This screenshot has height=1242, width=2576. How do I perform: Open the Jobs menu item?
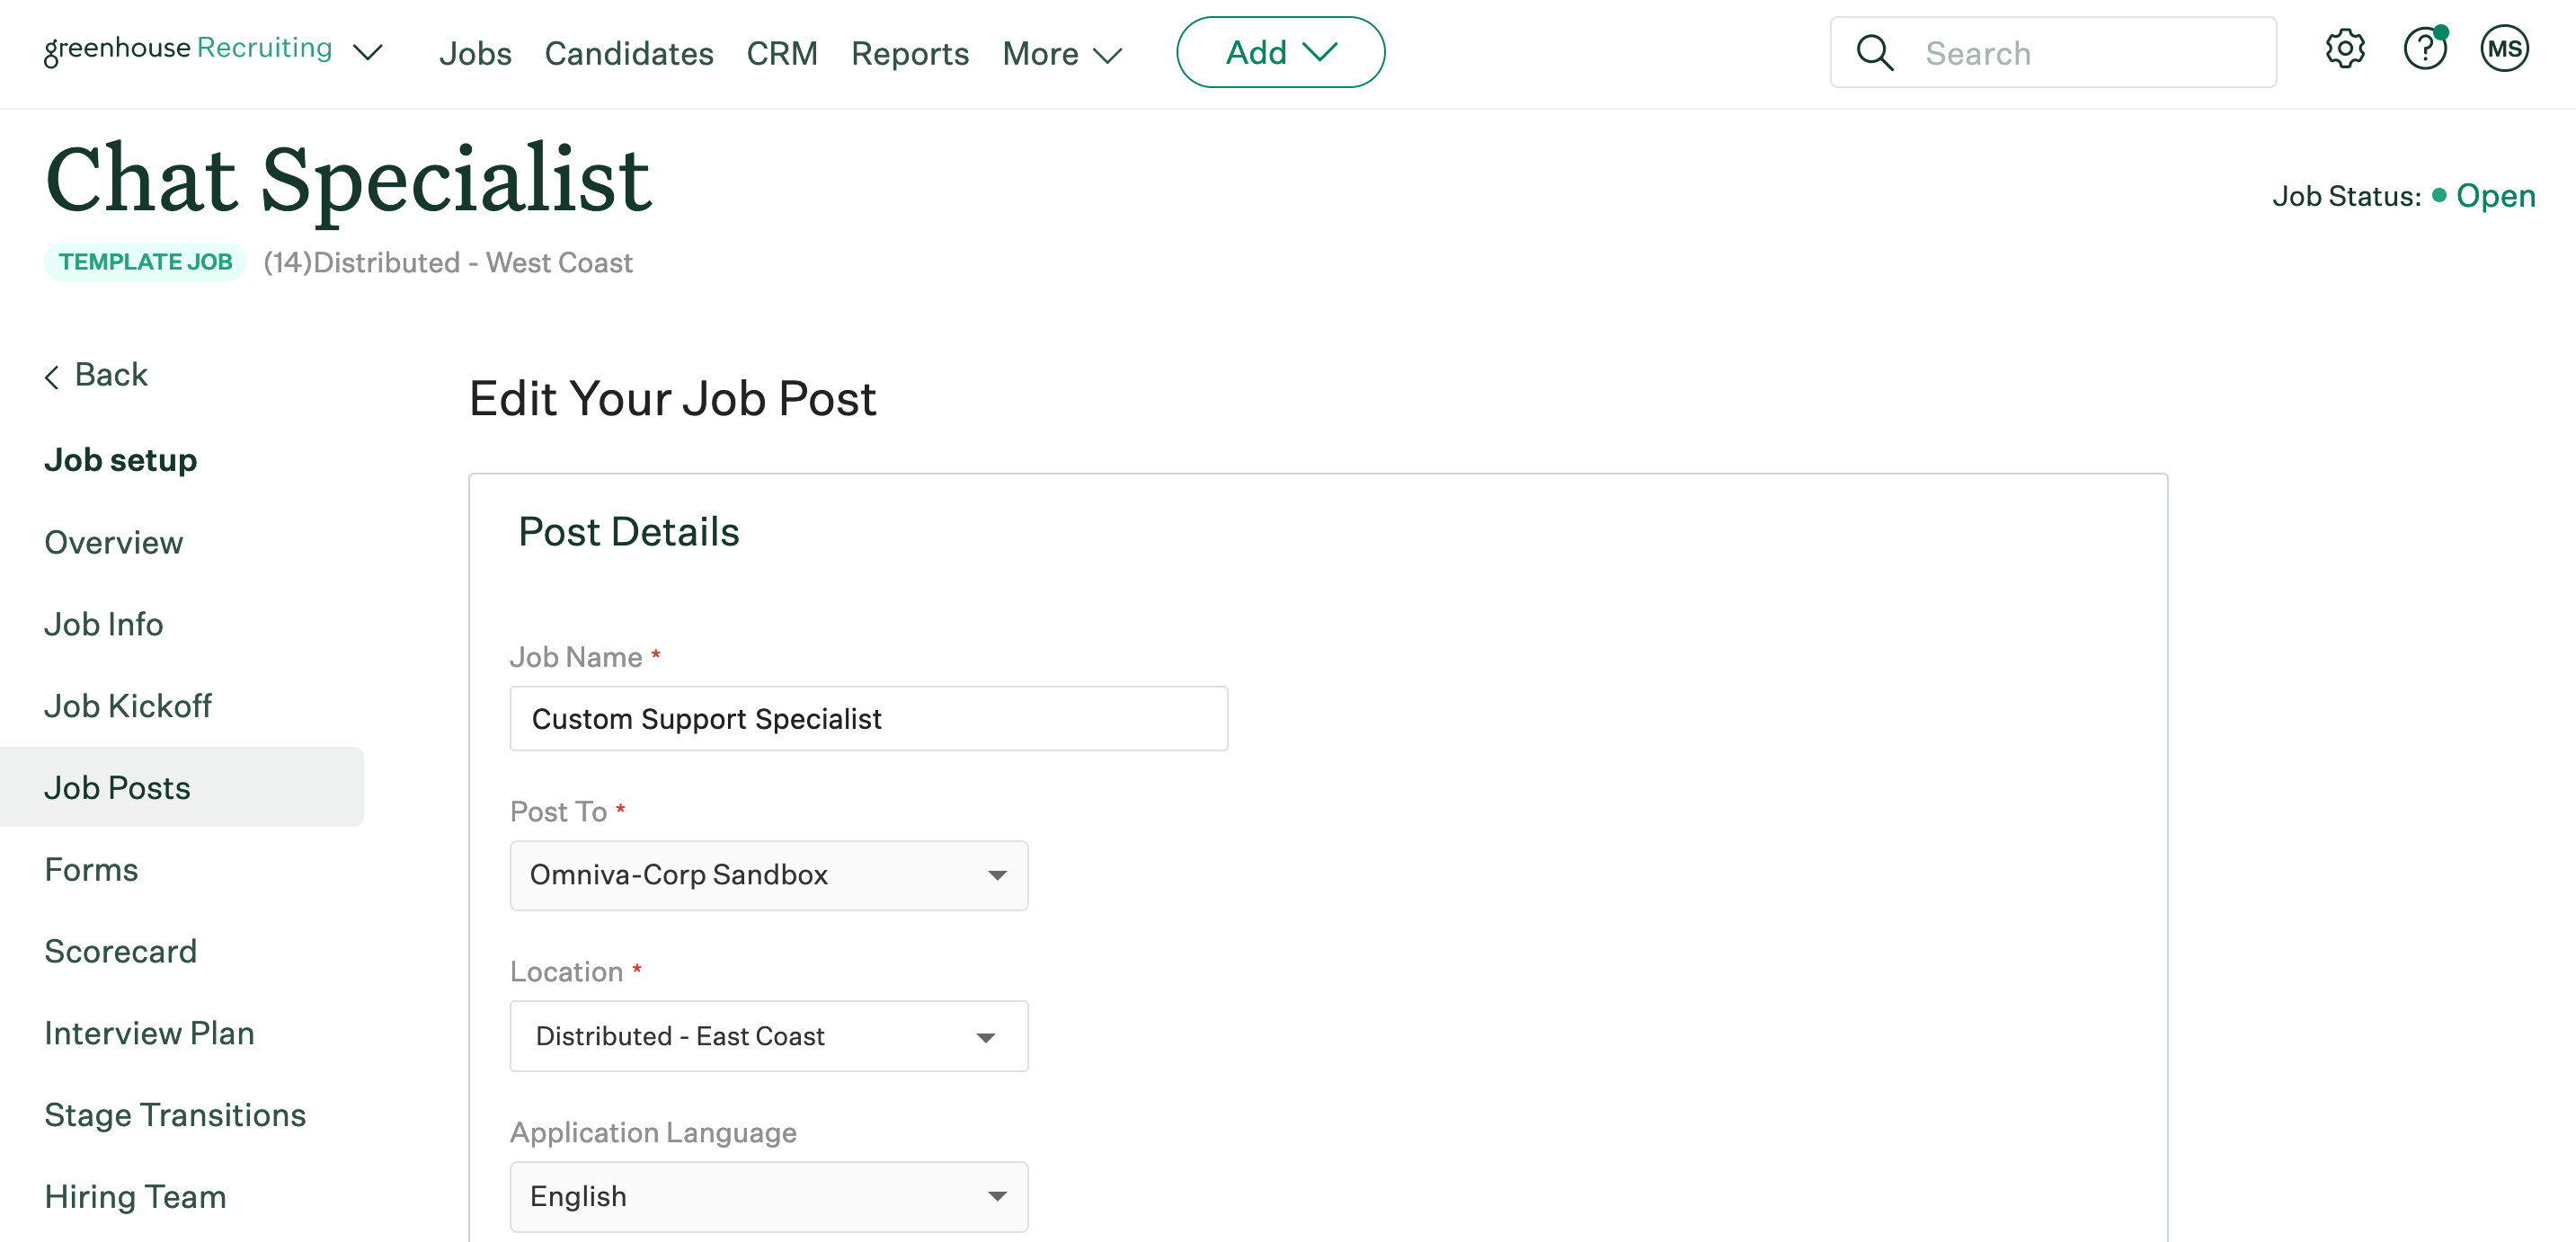click(475, 51)
